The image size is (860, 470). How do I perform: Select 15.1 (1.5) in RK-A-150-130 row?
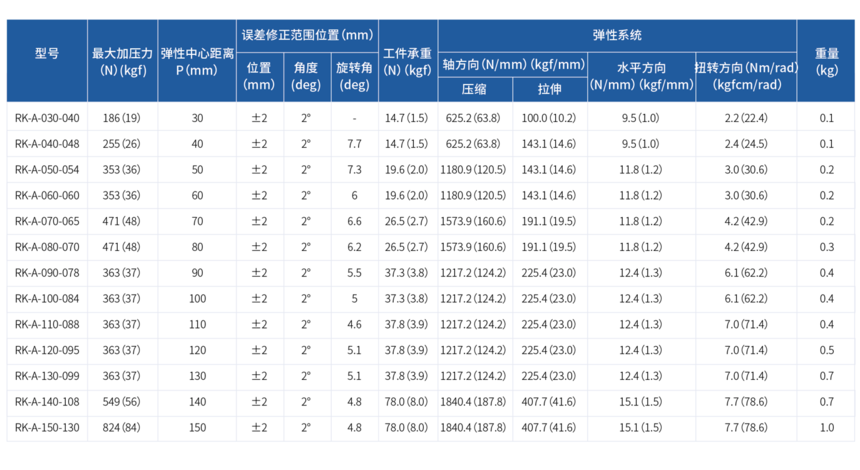pos(641,427)
